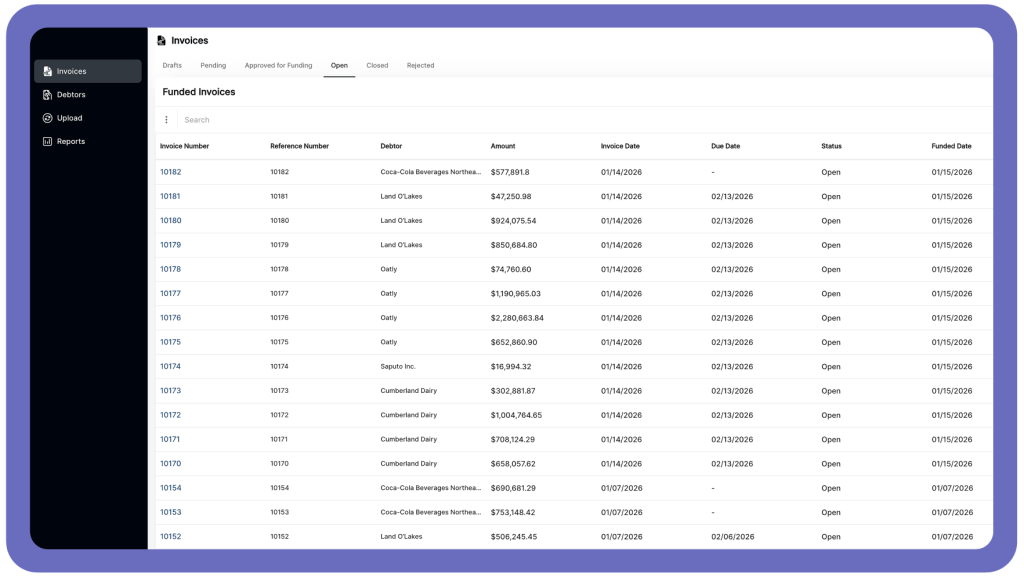
Task: Go to the Closed tab
Action: point(377,66)
